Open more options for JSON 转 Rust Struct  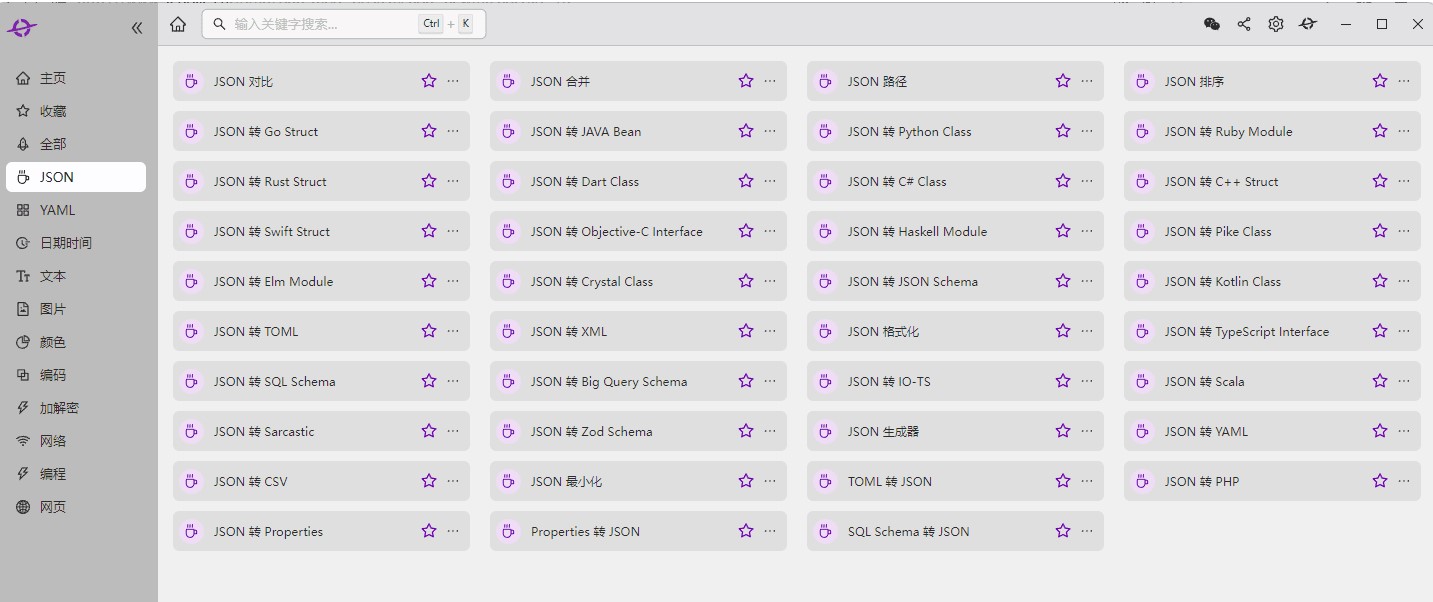click(453, 181)
